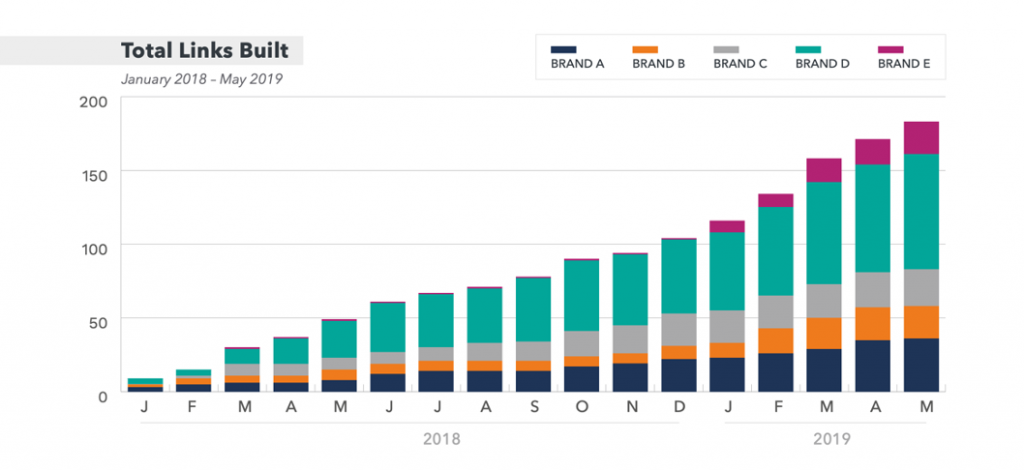Viewport: 1024px width, 470px height.
Task: Click the teal segment of the May 2019 bar
Action: 921,211
